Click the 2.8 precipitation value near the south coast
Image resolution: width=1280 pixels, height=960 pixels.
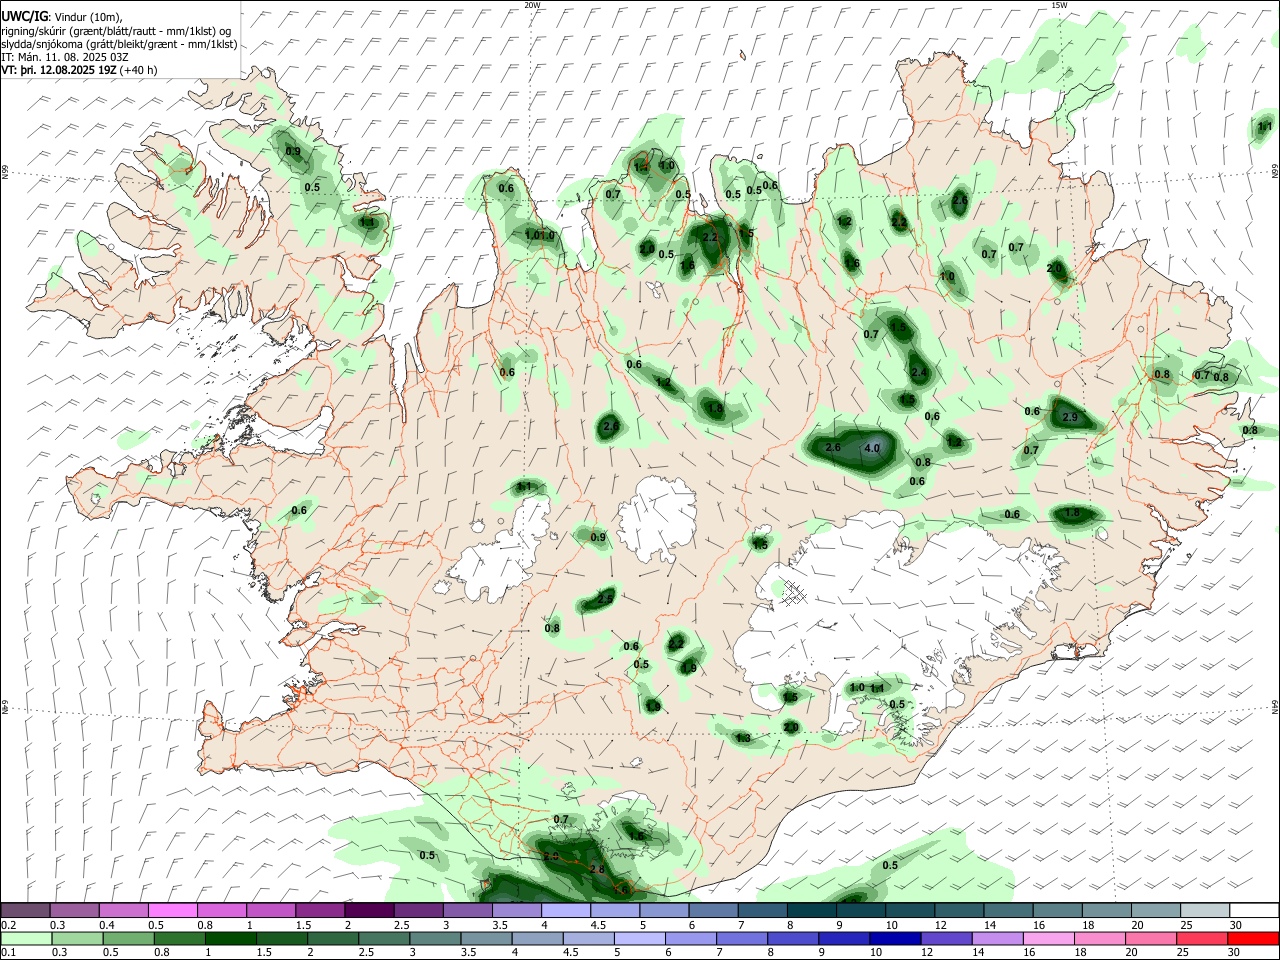pos(597,870)
